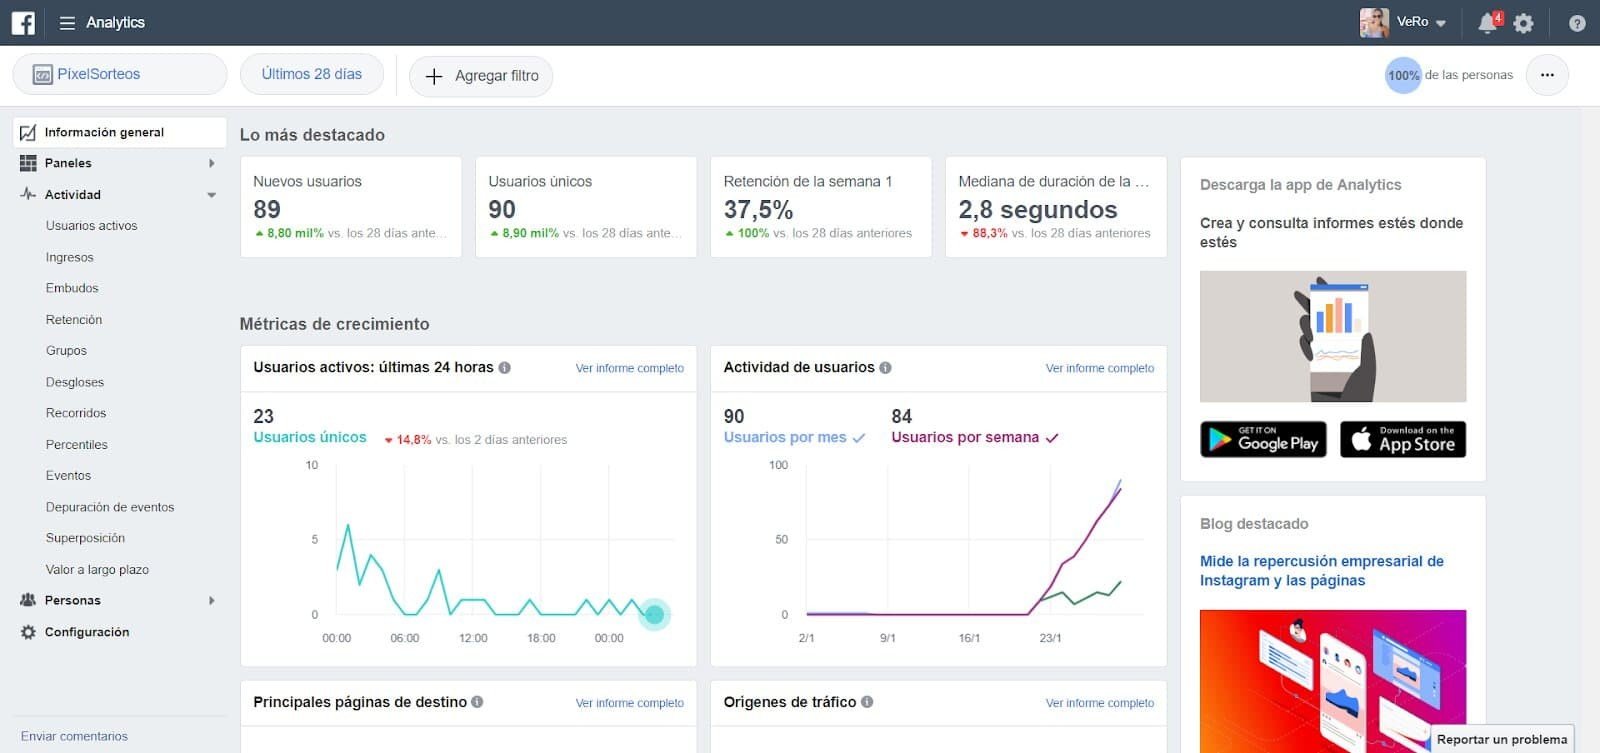Click the plus icon in Agregar filtro
The width and height of the screenshot is (1600, 753).
(434, 76)
